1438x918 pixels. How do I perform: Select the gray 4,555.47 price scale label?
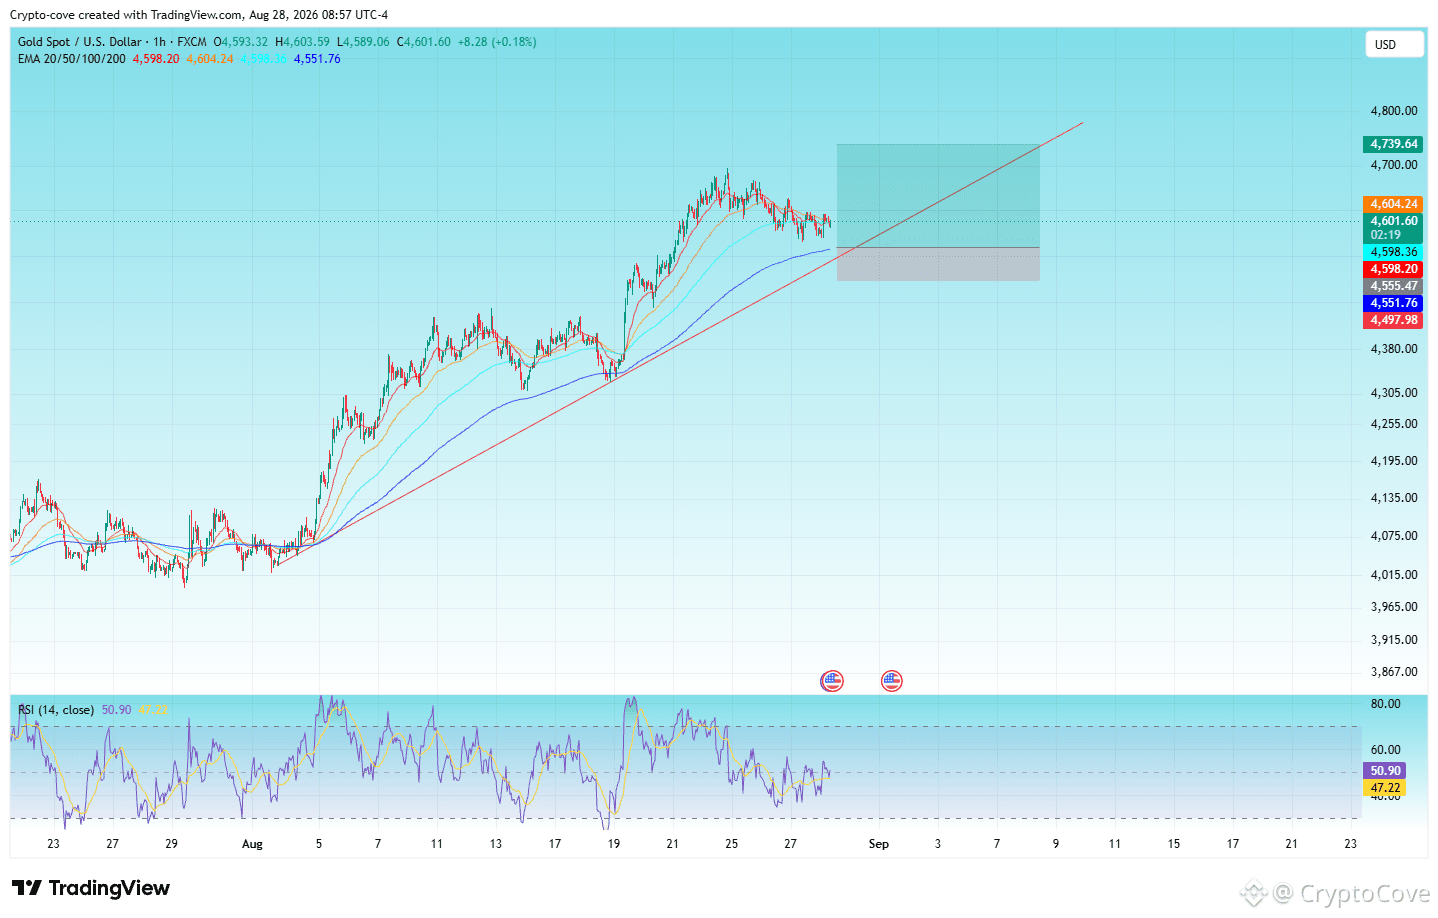1393,286
